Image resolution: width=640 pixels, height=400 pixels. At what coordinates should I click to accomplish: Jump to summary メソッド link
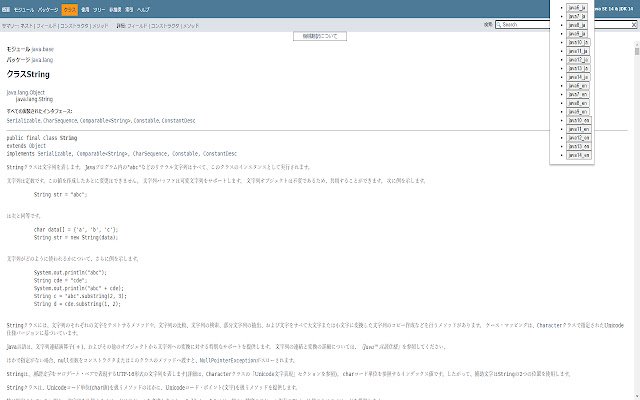click(x=100, y=26)
